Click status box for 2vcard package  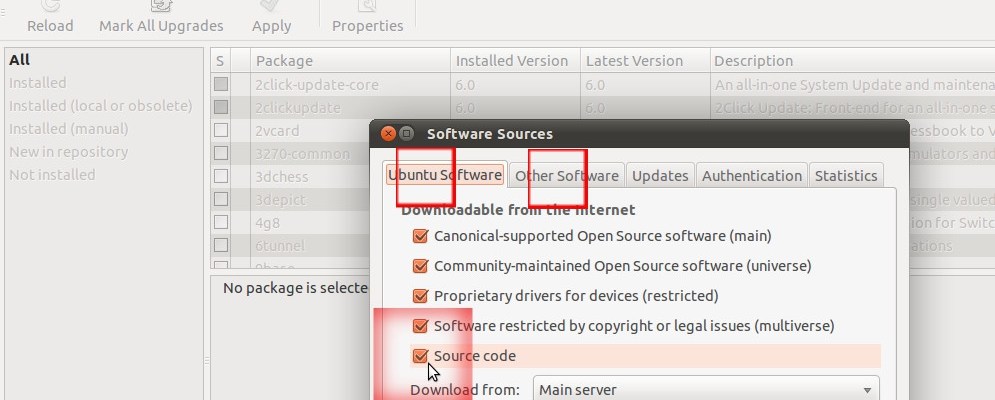point(221,131)
